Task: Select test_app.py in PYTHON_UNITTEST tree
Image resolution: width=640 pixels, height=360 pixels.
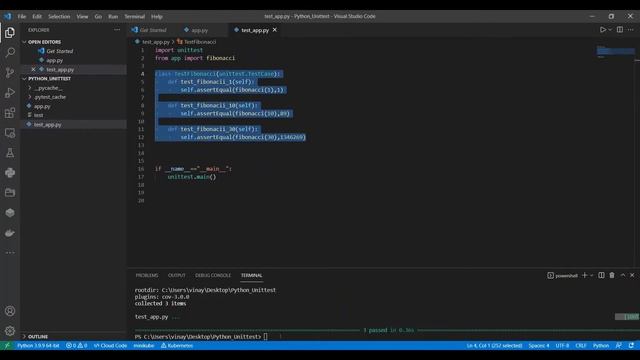Action: point(48,124)
